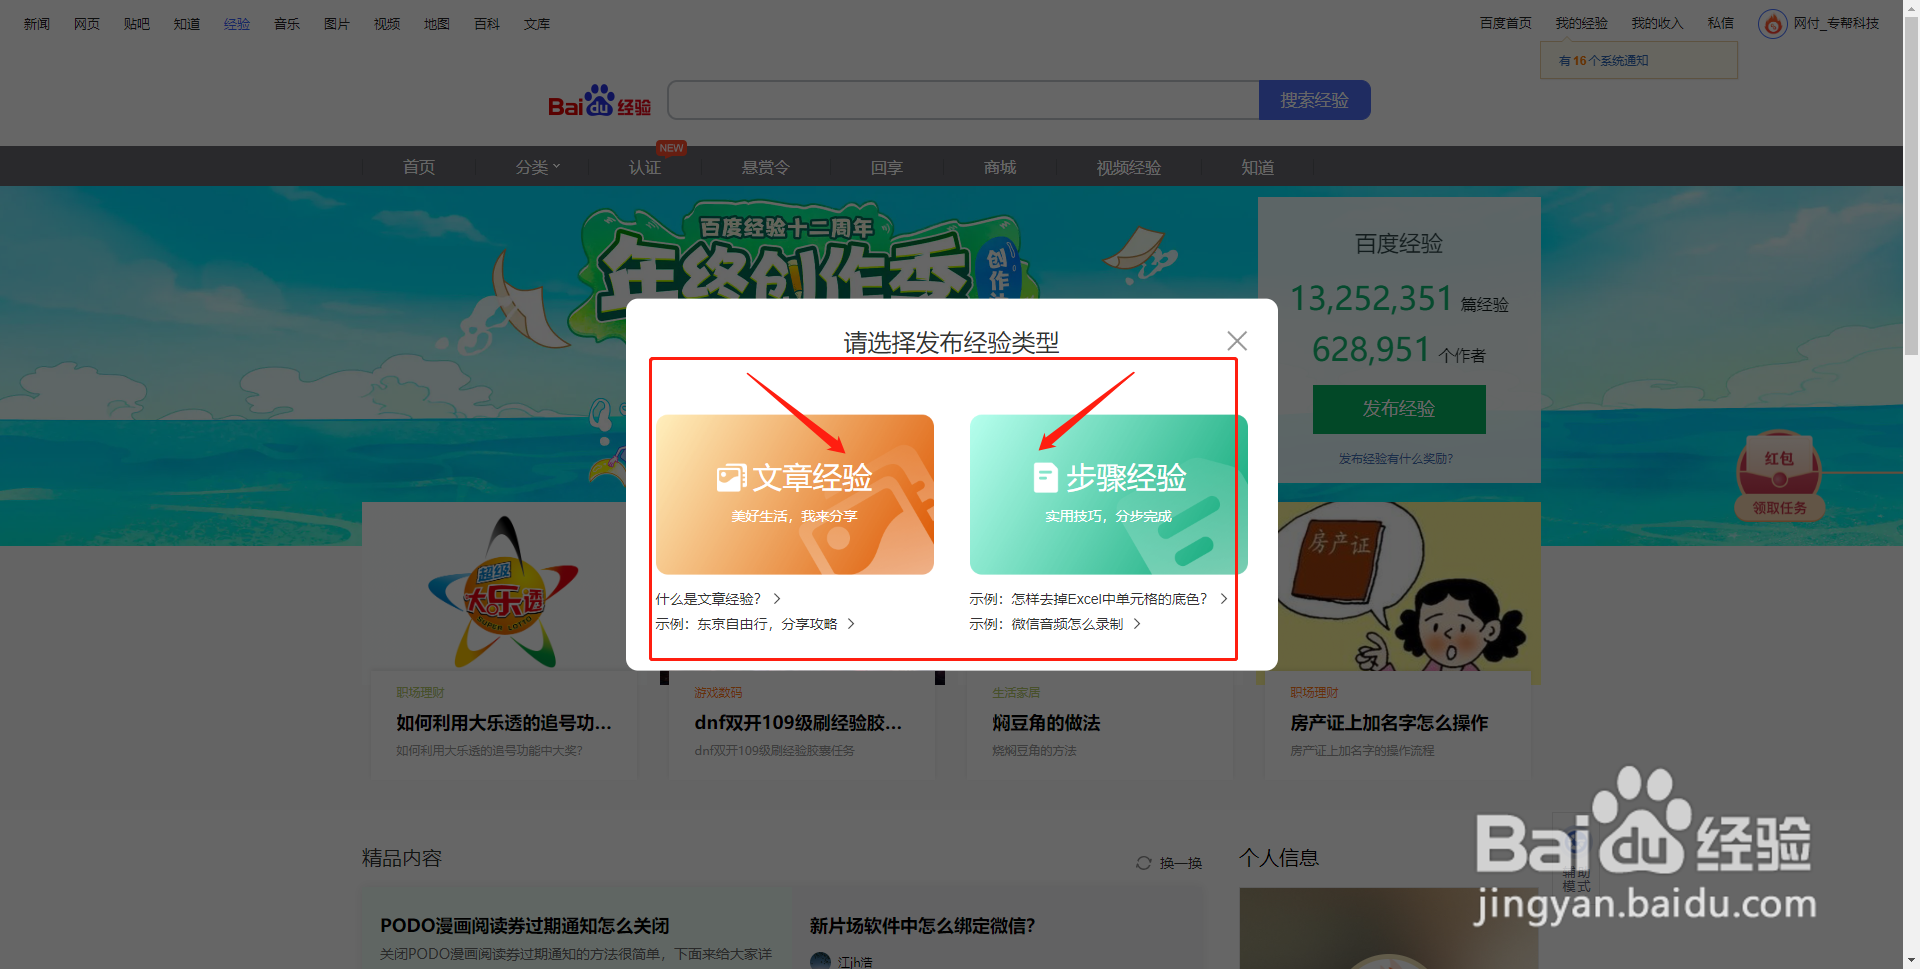The width and height of the screenshot is (1920, 969).
Task: Open article 焖豆角的做法
Action: click(1046, 723)
